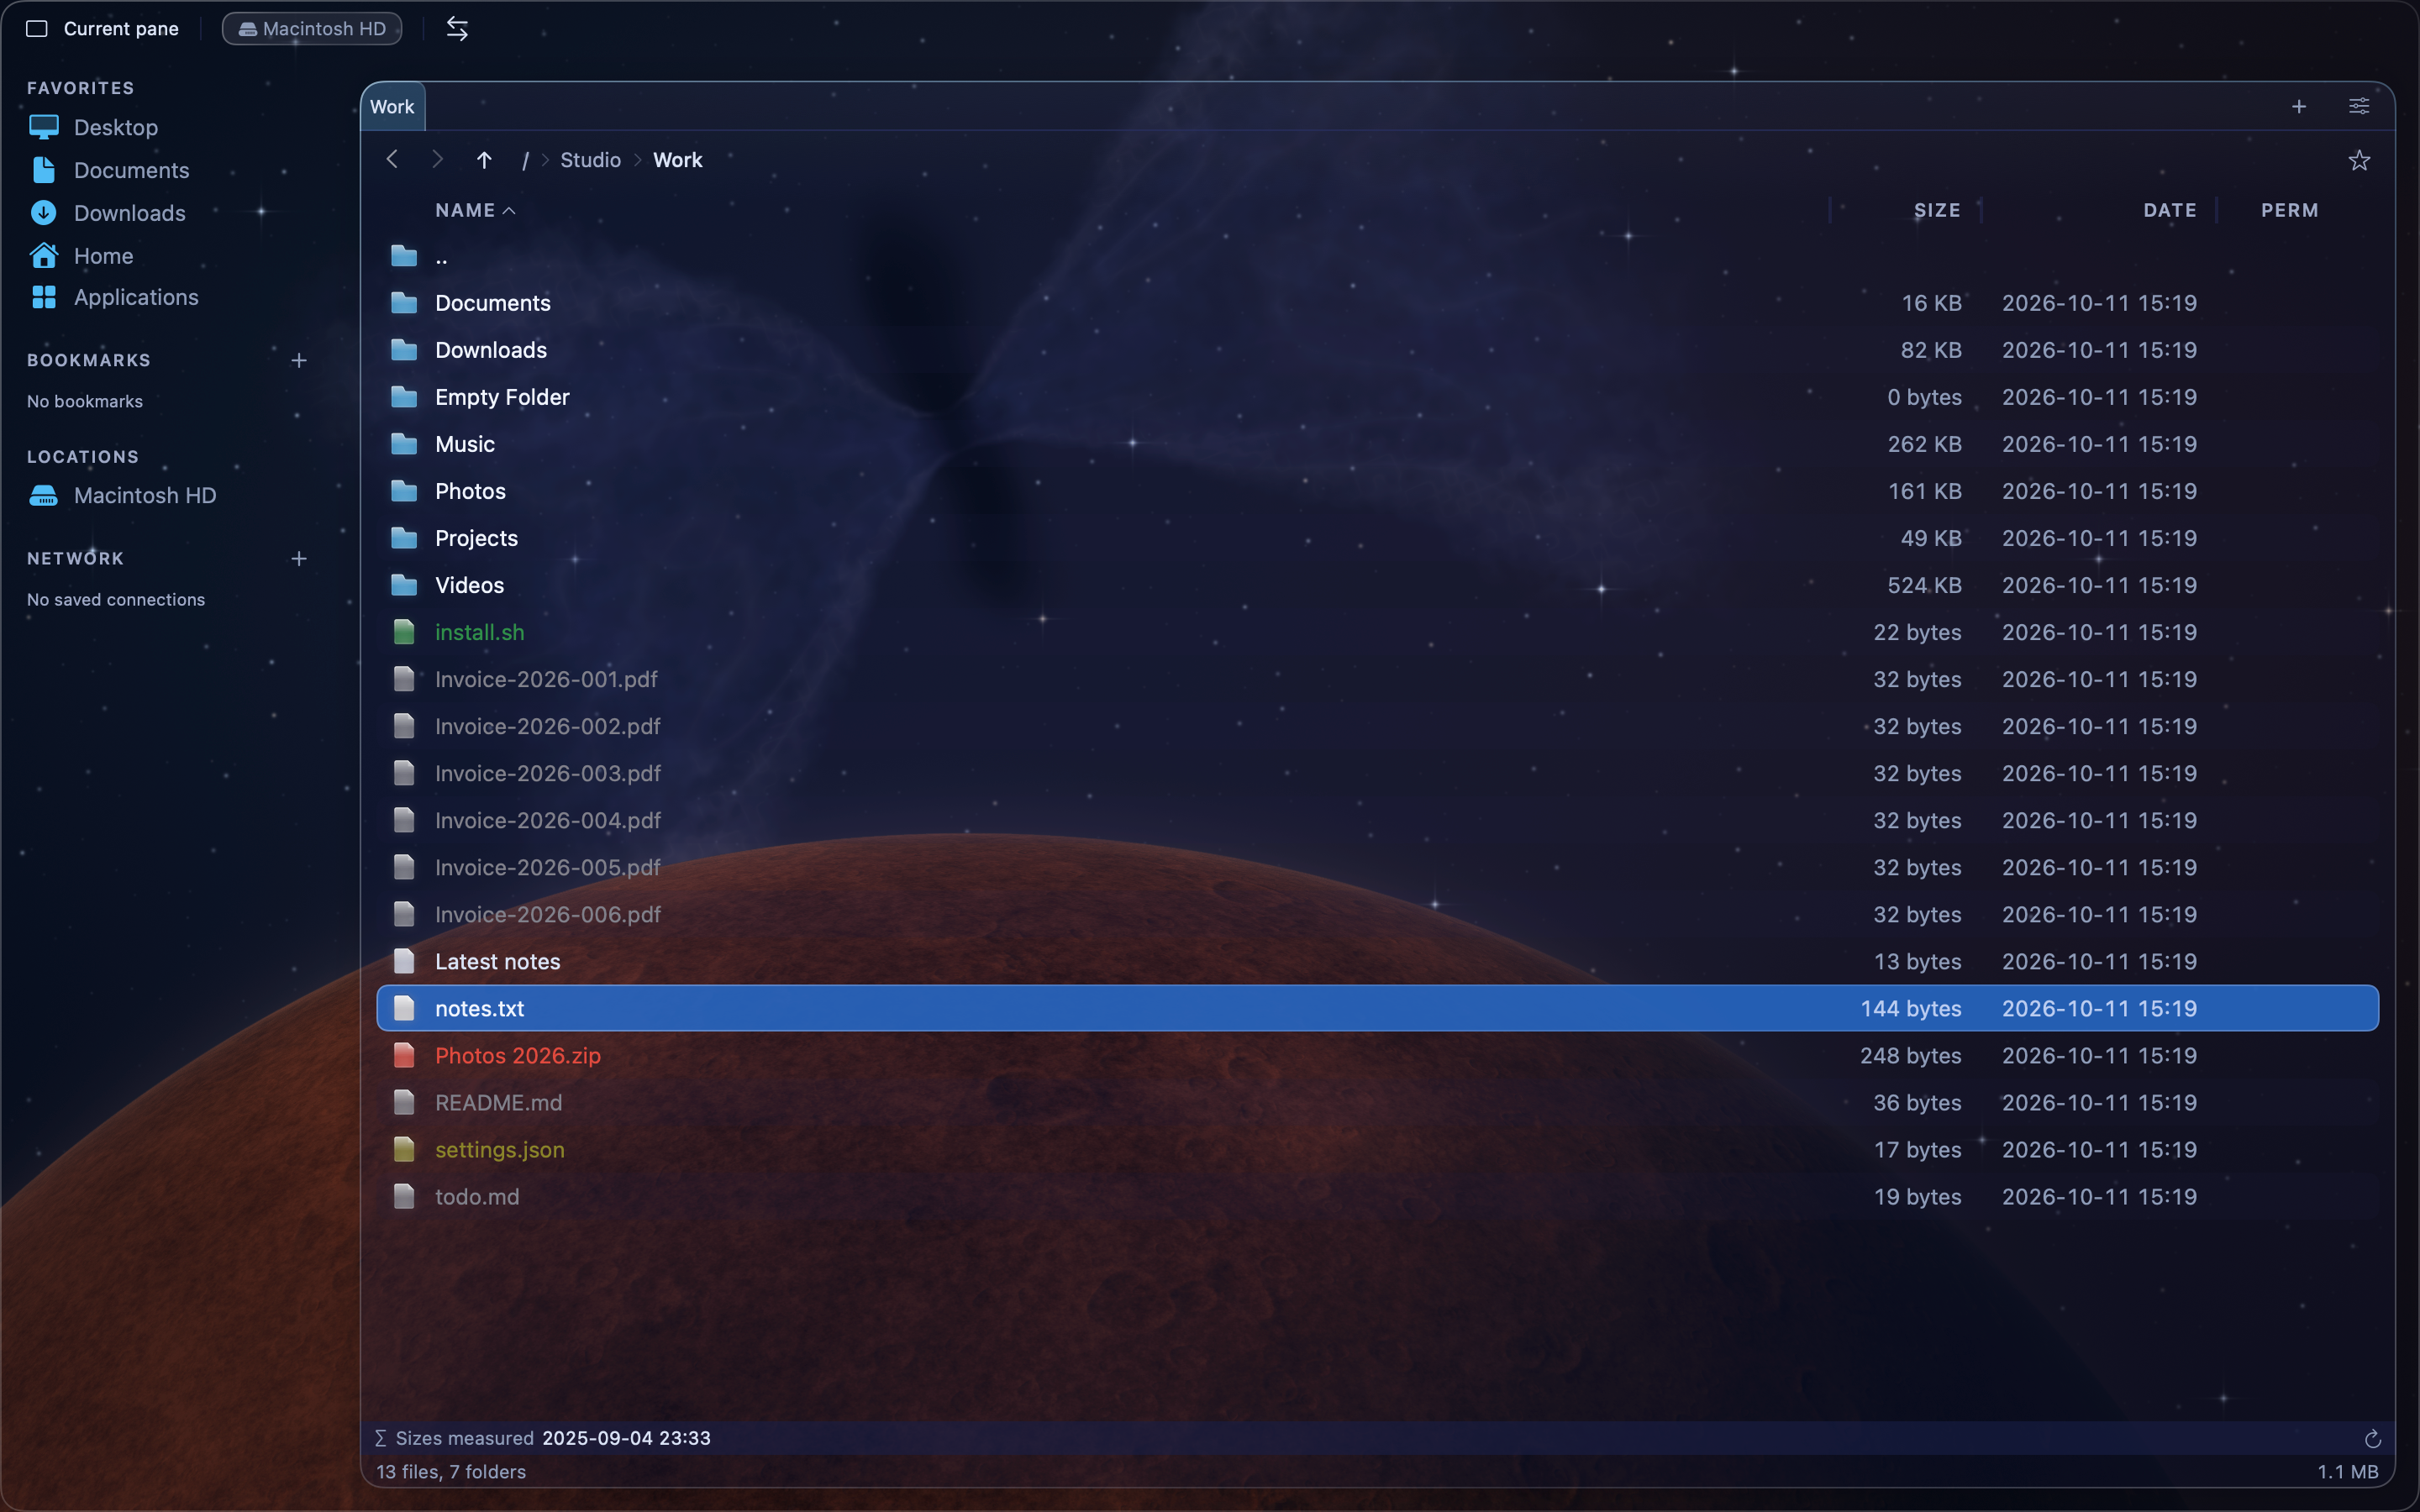2420x1512 pixels.
Task: Go forward with the right chevron
Action: [437, 160]
